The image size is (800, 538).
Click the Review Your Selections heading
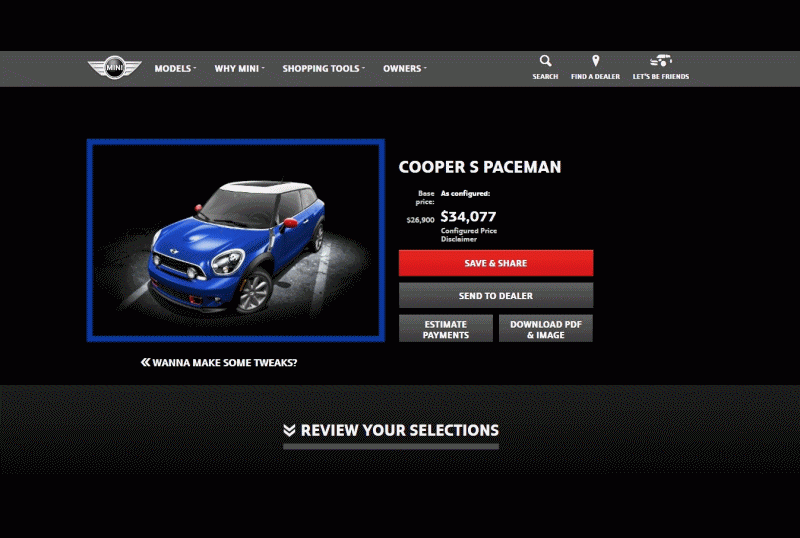click(x=399, y=430)
